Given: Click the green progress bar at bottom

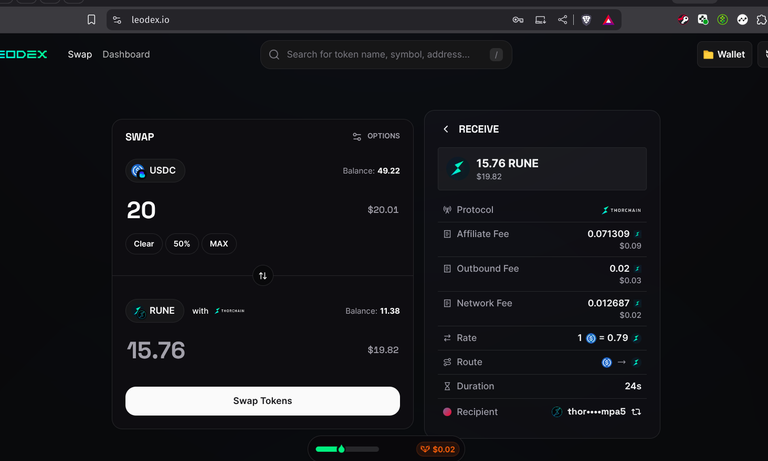Looking at the screenshot, I should tap(347, 449).
